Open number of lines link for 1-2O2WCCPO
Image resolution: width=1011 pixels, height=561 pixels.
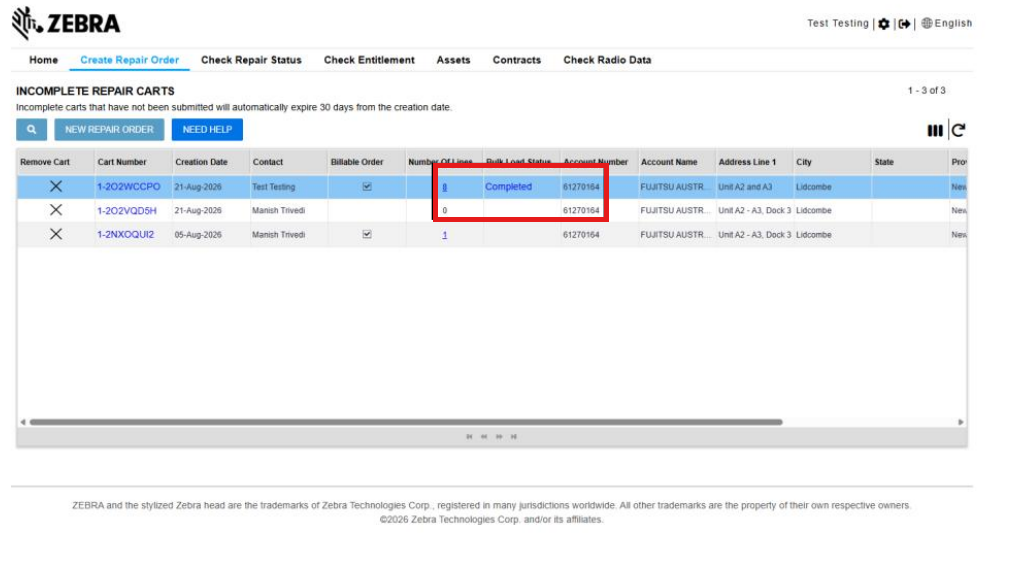tap(444, 187)
